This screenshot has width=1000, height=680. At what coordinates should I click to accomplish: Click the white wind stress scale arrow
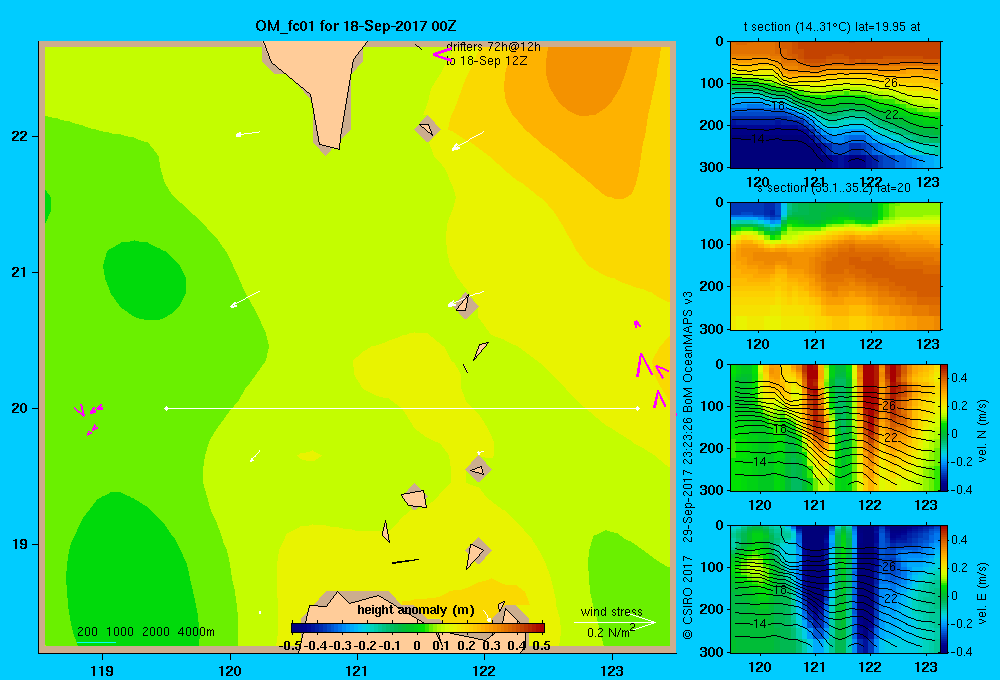click(614, 622)
